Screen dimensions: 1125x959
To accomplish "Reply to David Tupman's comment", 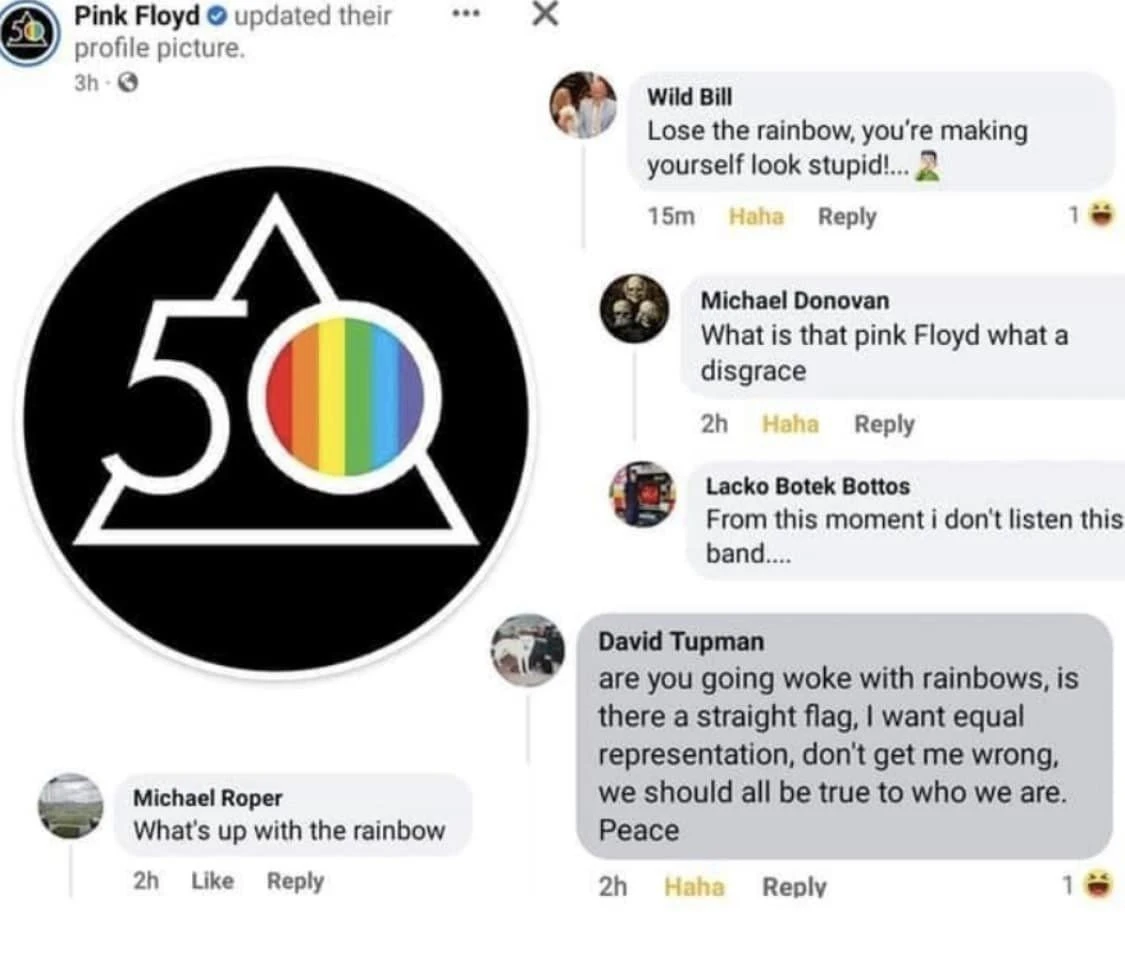I will click(x=797, y=885).
